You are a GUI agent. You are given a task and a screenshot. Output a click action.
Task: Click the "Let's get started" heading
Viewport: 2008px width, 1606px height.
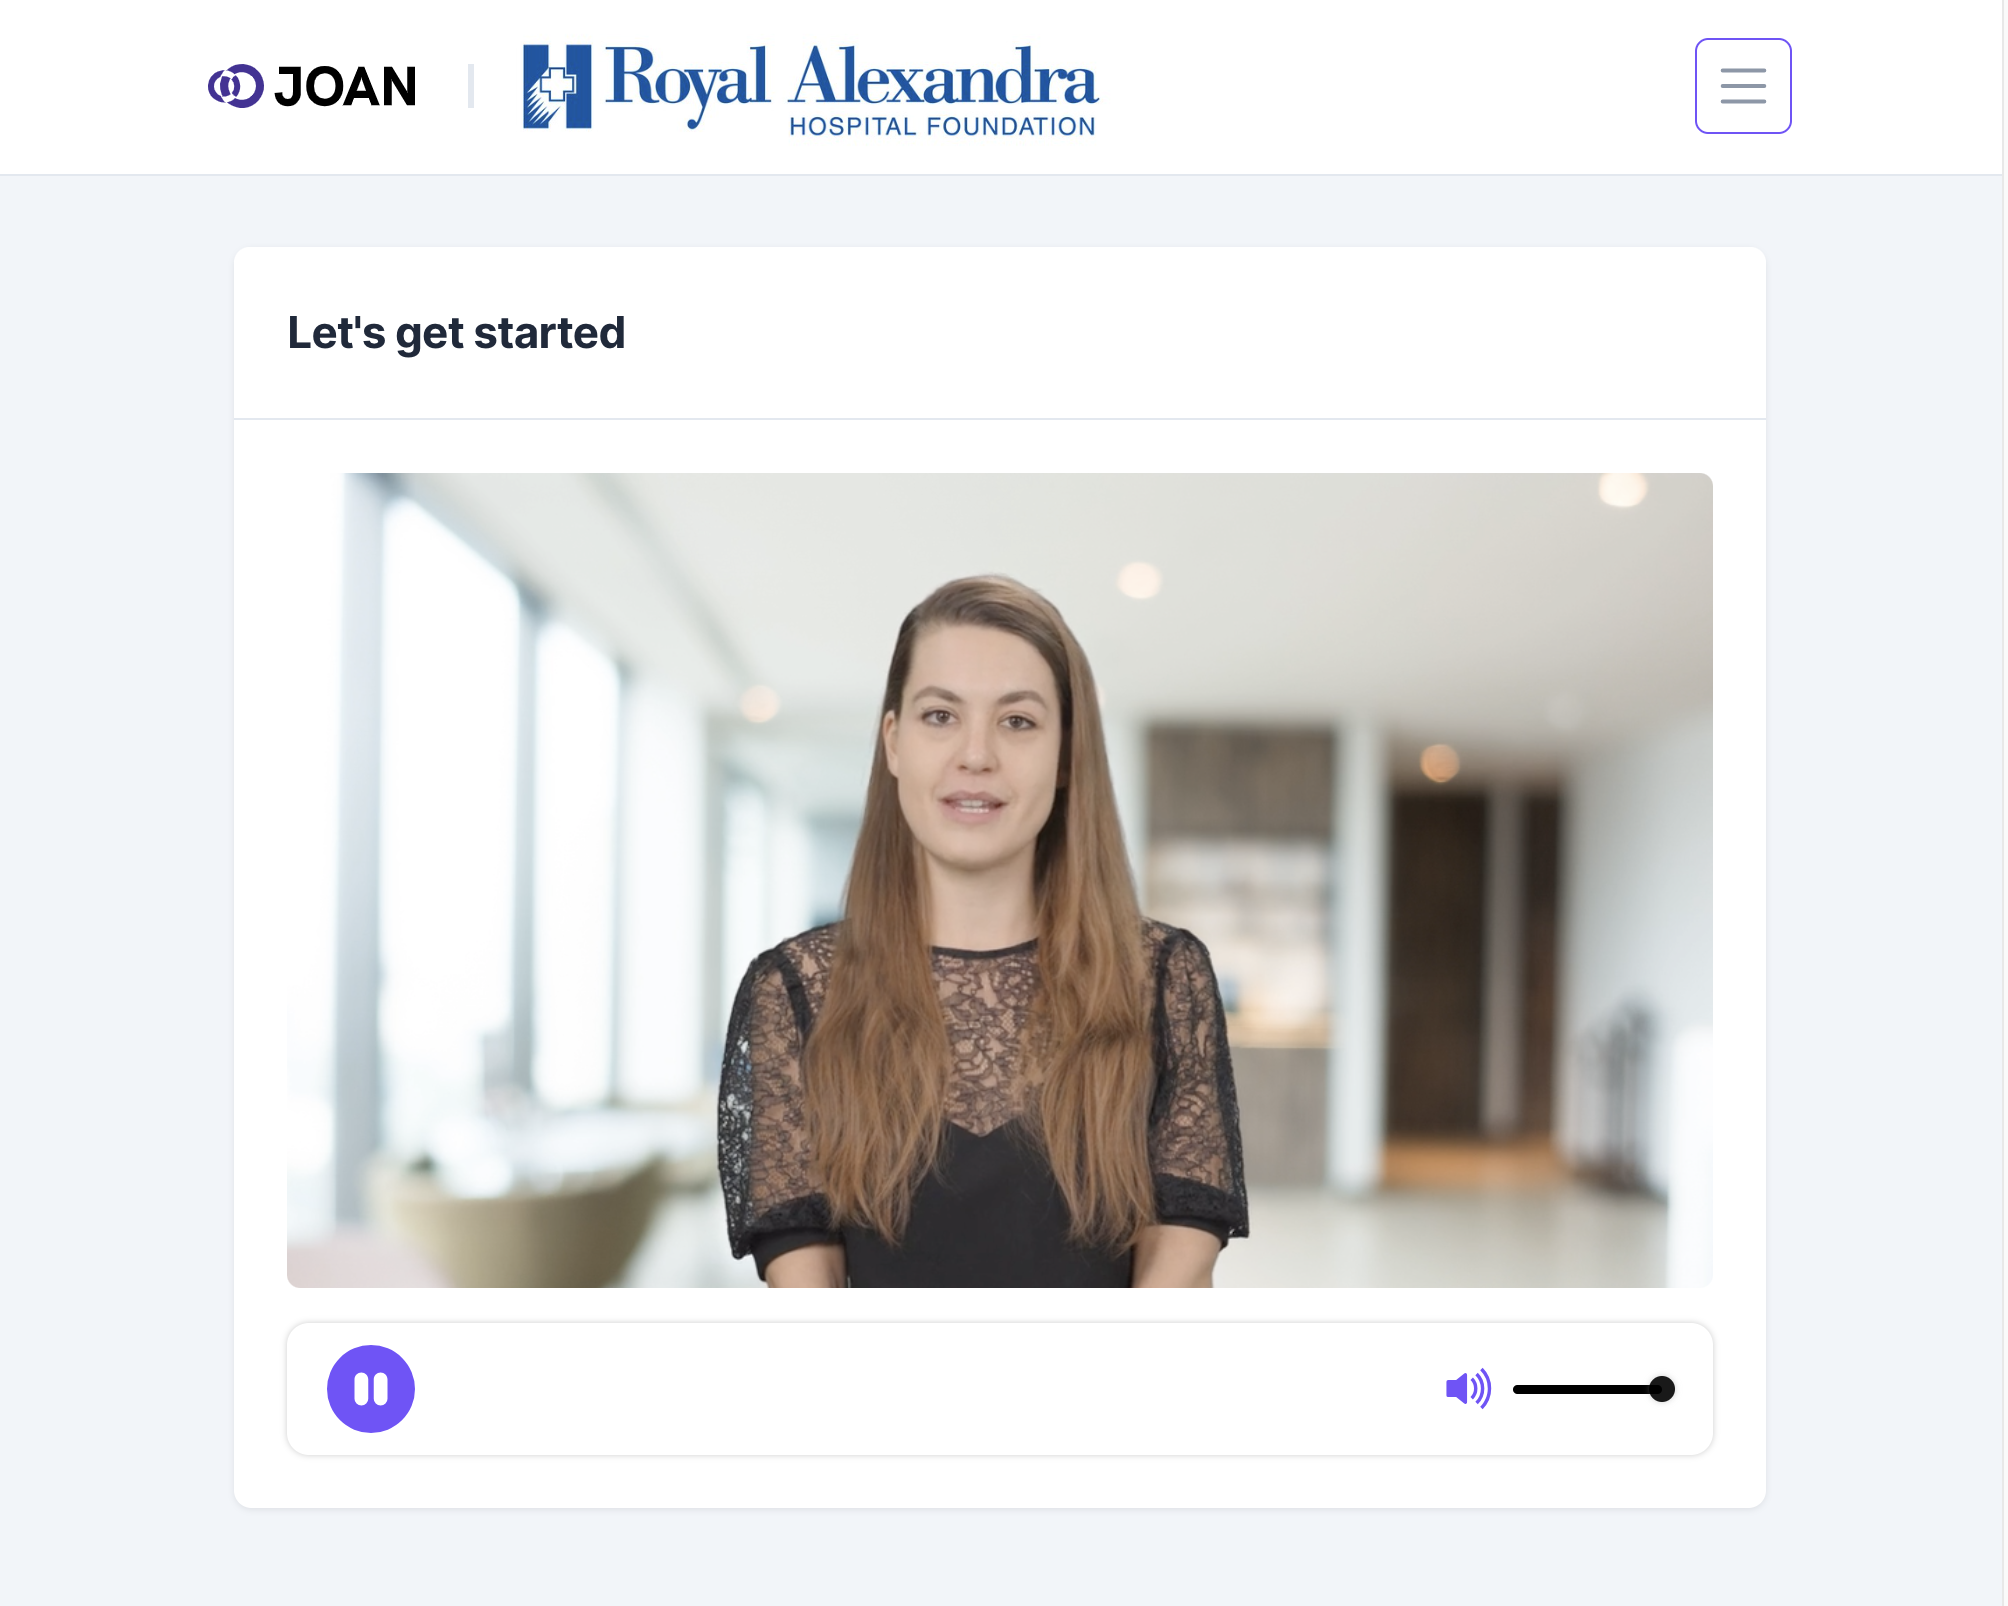tap(456, 333)
